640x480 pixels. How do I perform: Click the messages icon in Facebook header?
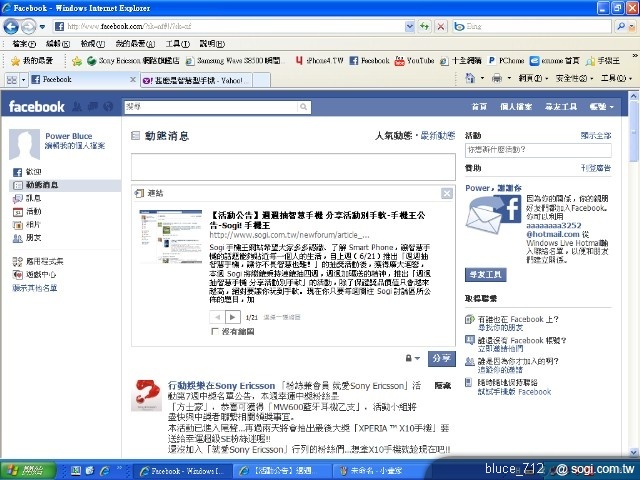93,107
